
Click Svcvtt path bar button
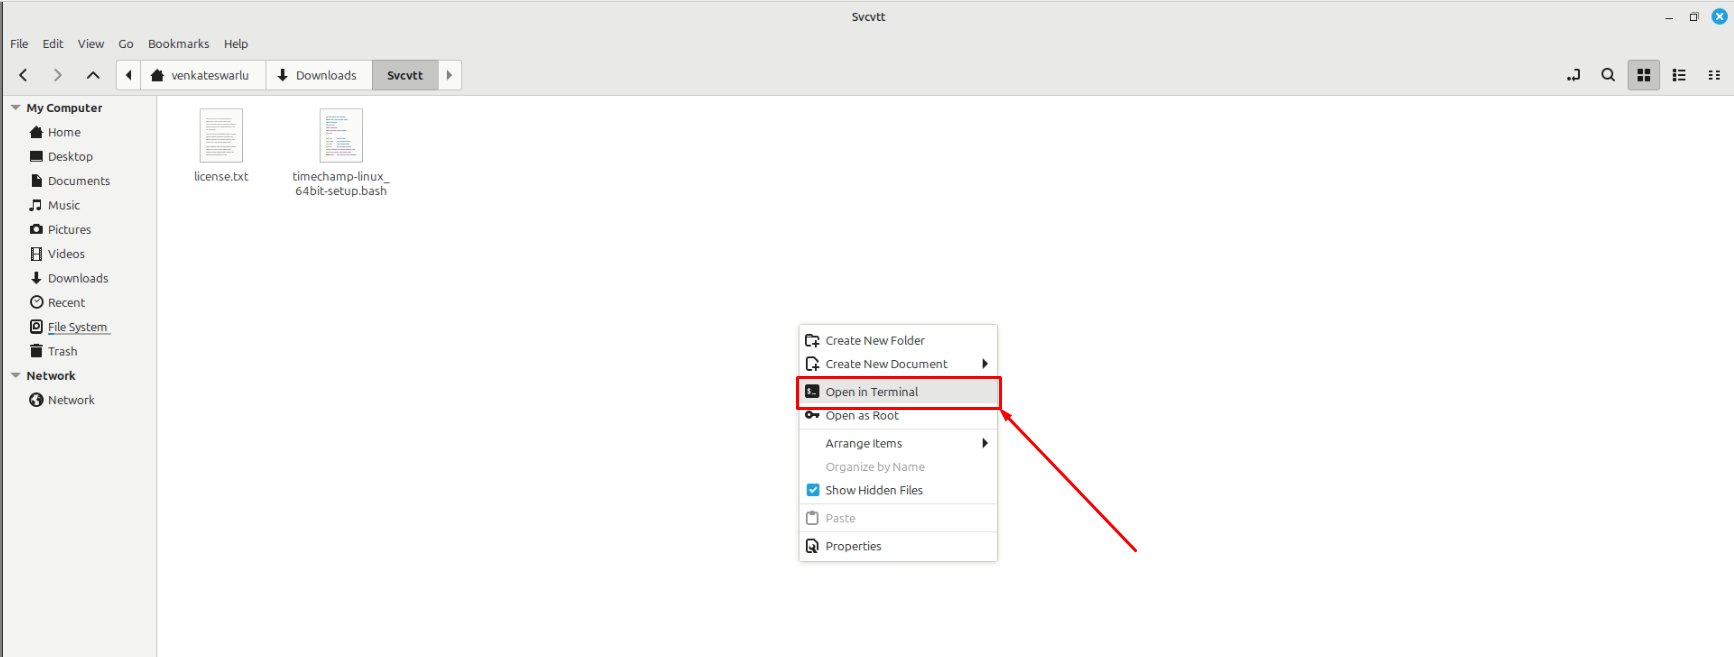405,75
